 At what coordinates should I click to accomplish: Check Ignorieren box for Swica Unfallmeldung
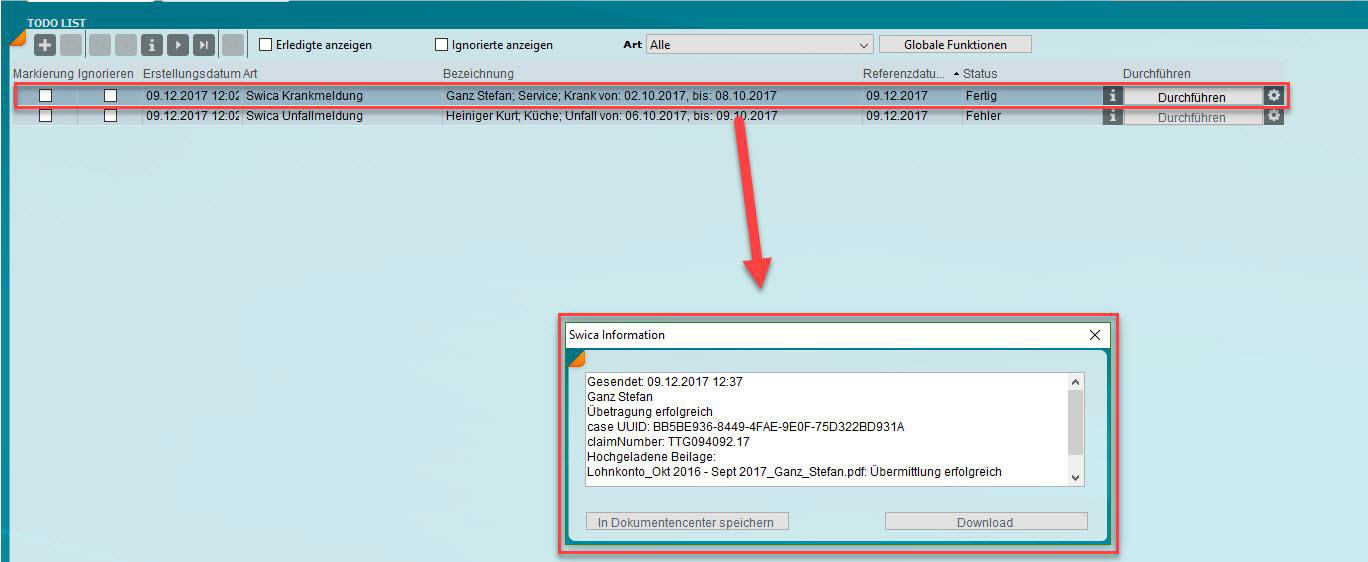coord(110,116)
